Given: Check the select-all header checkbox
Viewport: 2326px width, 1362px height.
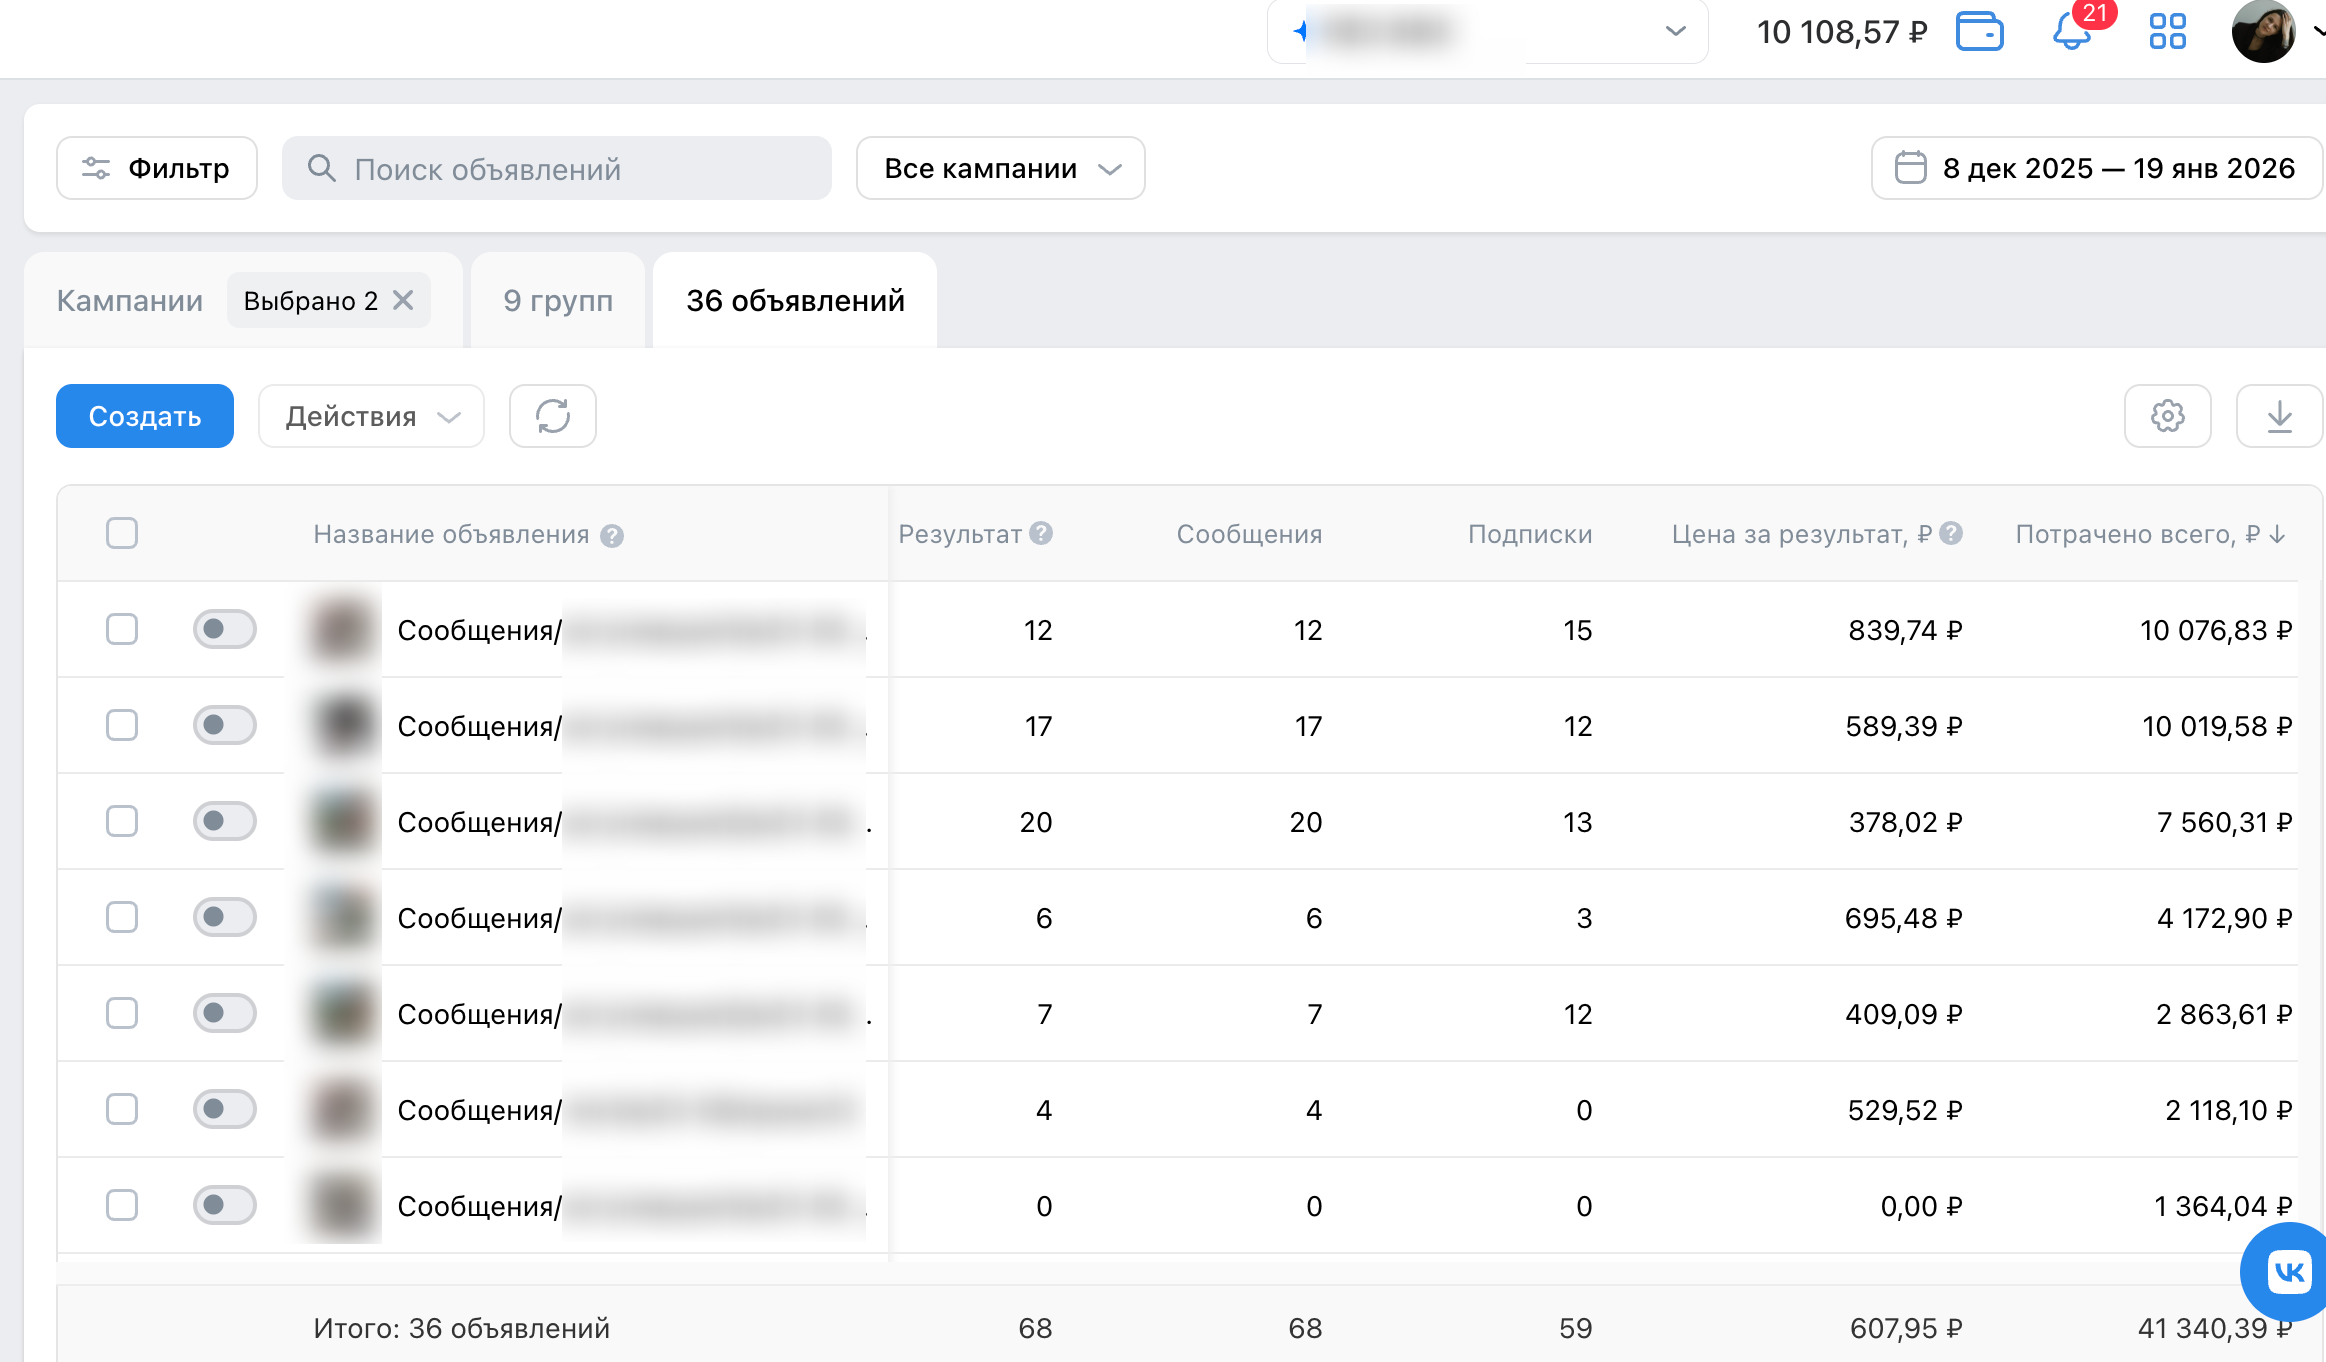Looking at the screenshot, I should 122,533.
